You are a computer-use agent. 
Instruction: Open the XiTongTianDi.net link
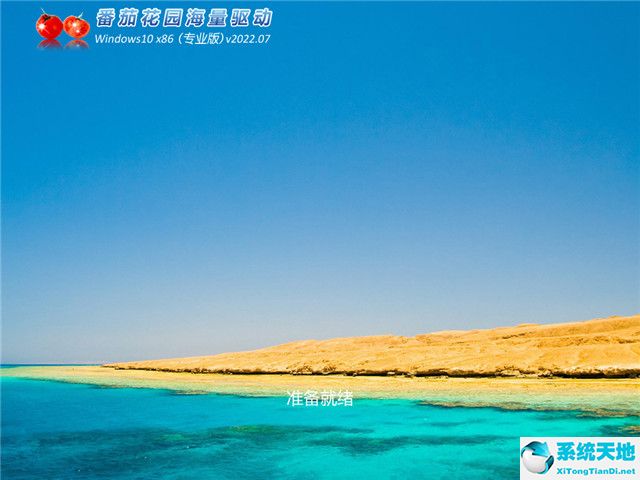[596, 469]
